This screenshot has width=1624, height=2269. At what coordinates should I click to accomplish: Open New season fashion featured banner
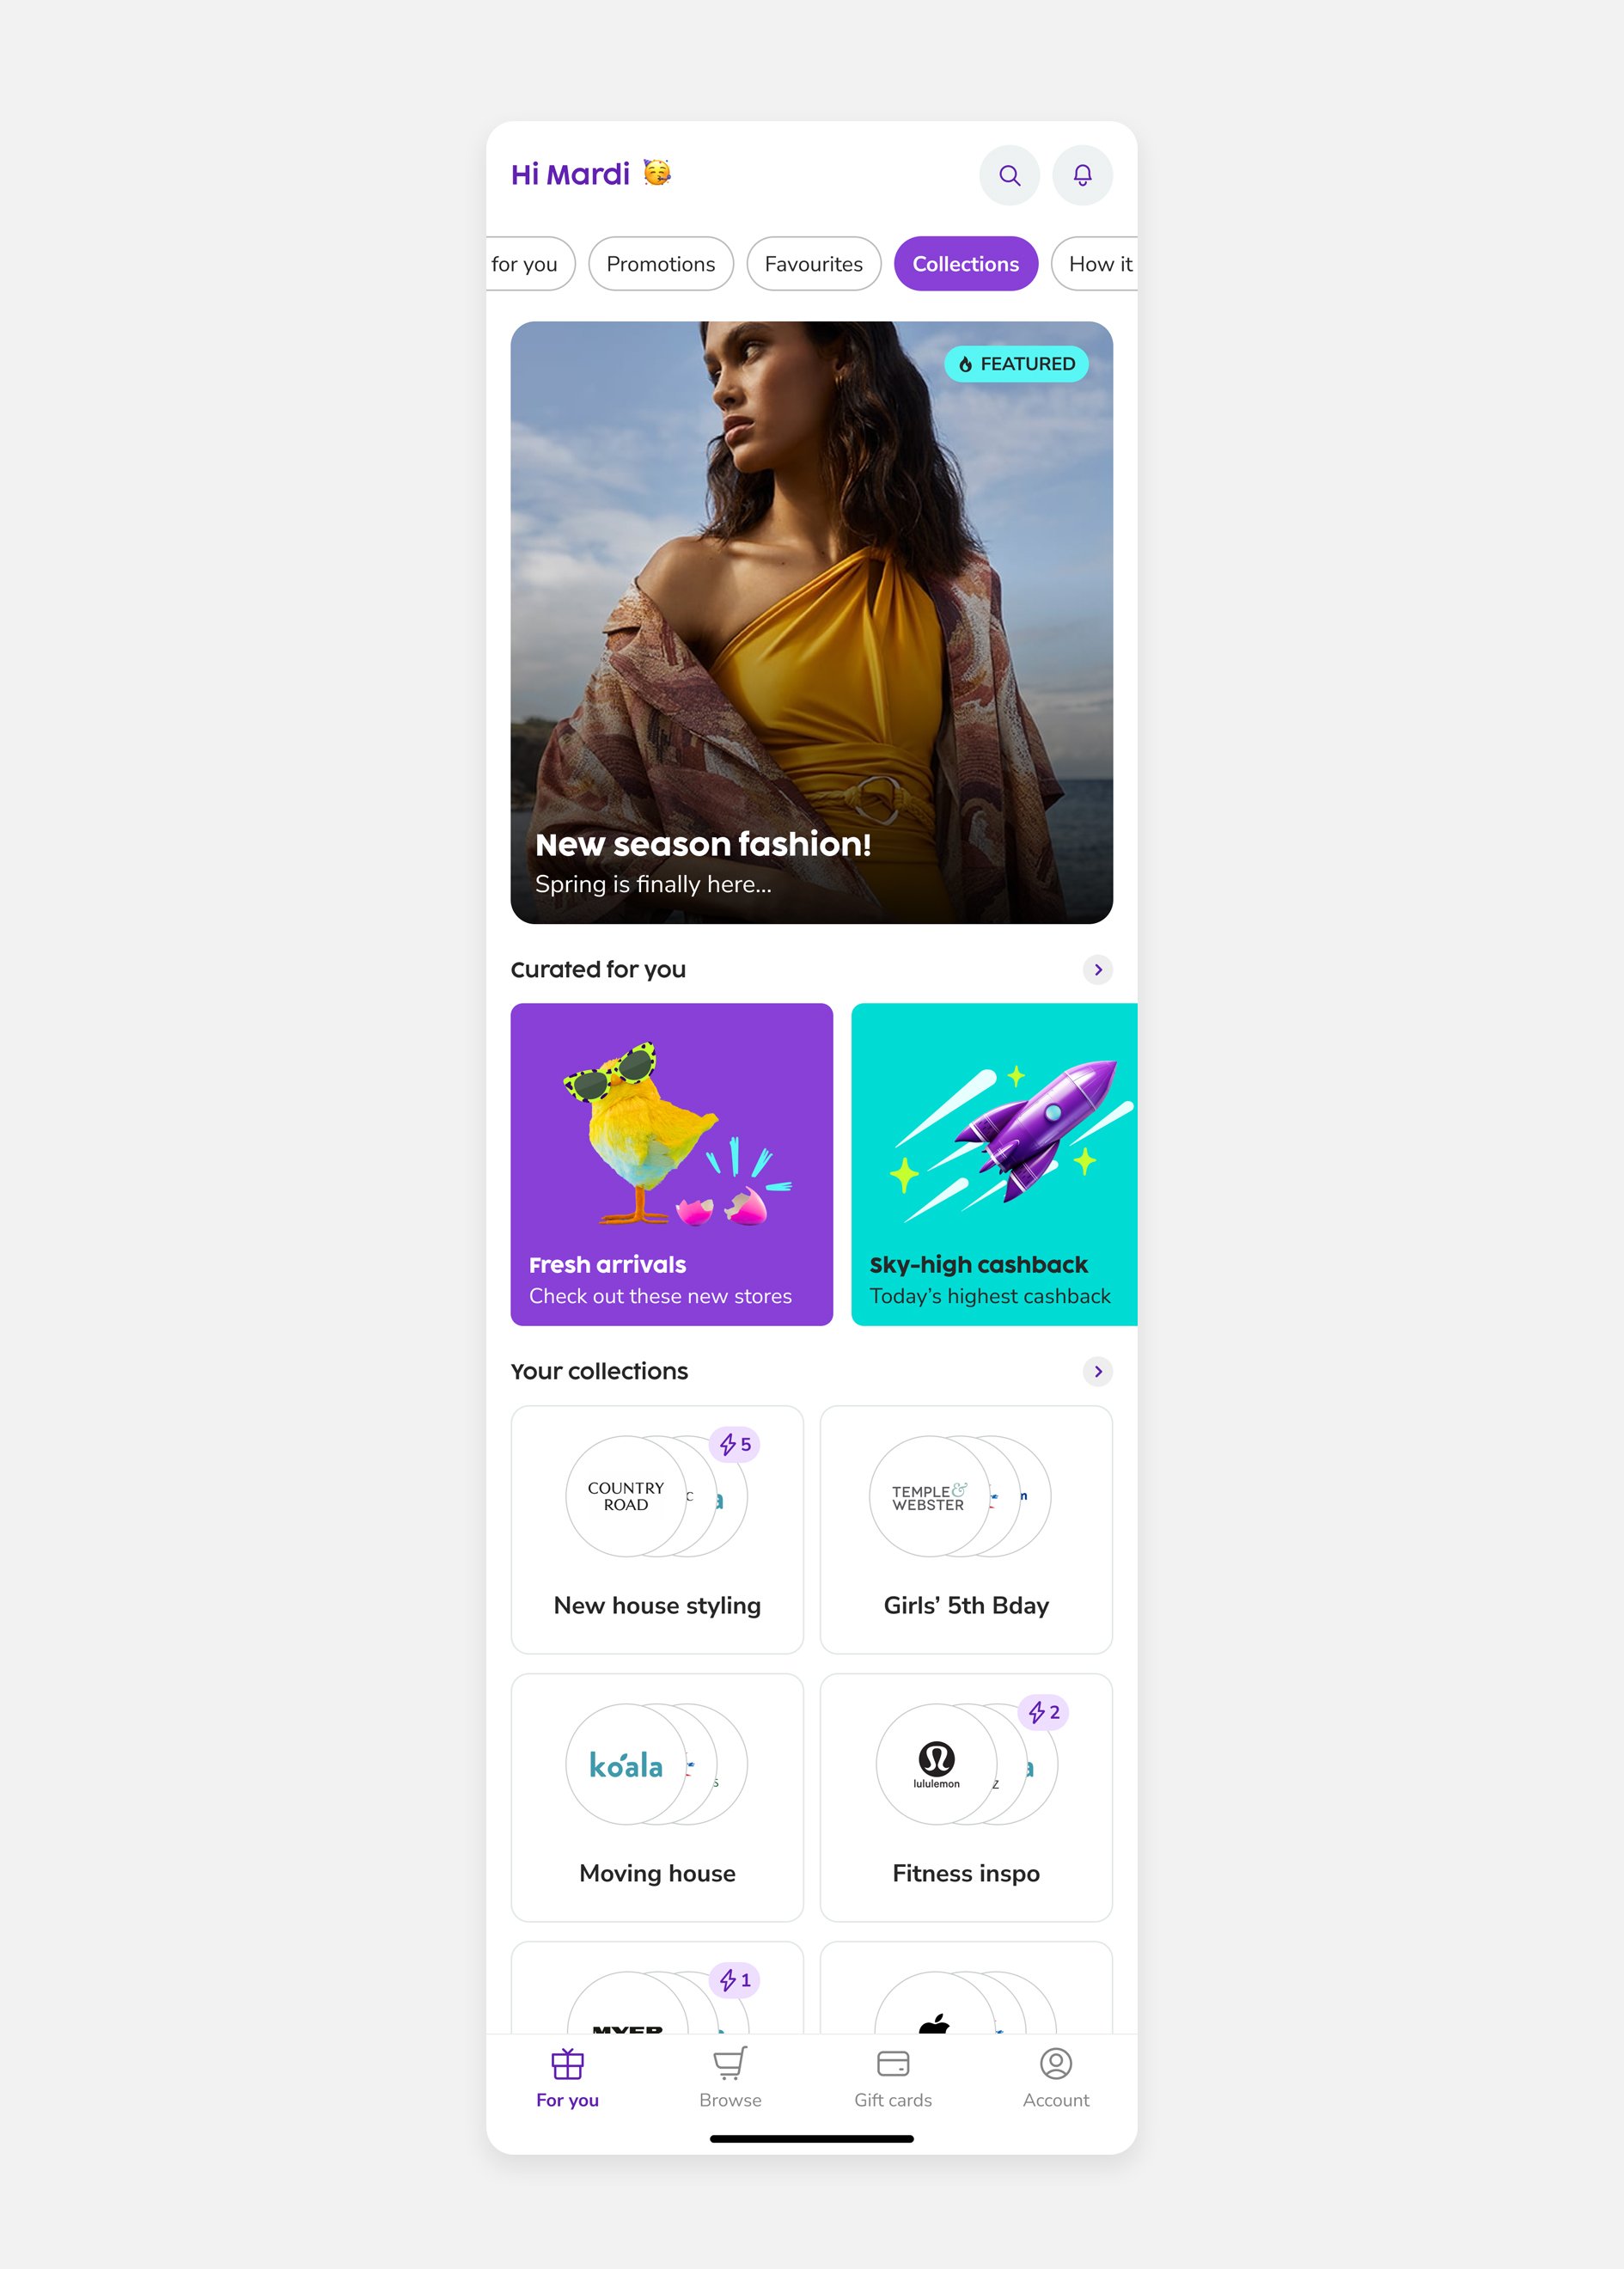click(x=812, y=622)
